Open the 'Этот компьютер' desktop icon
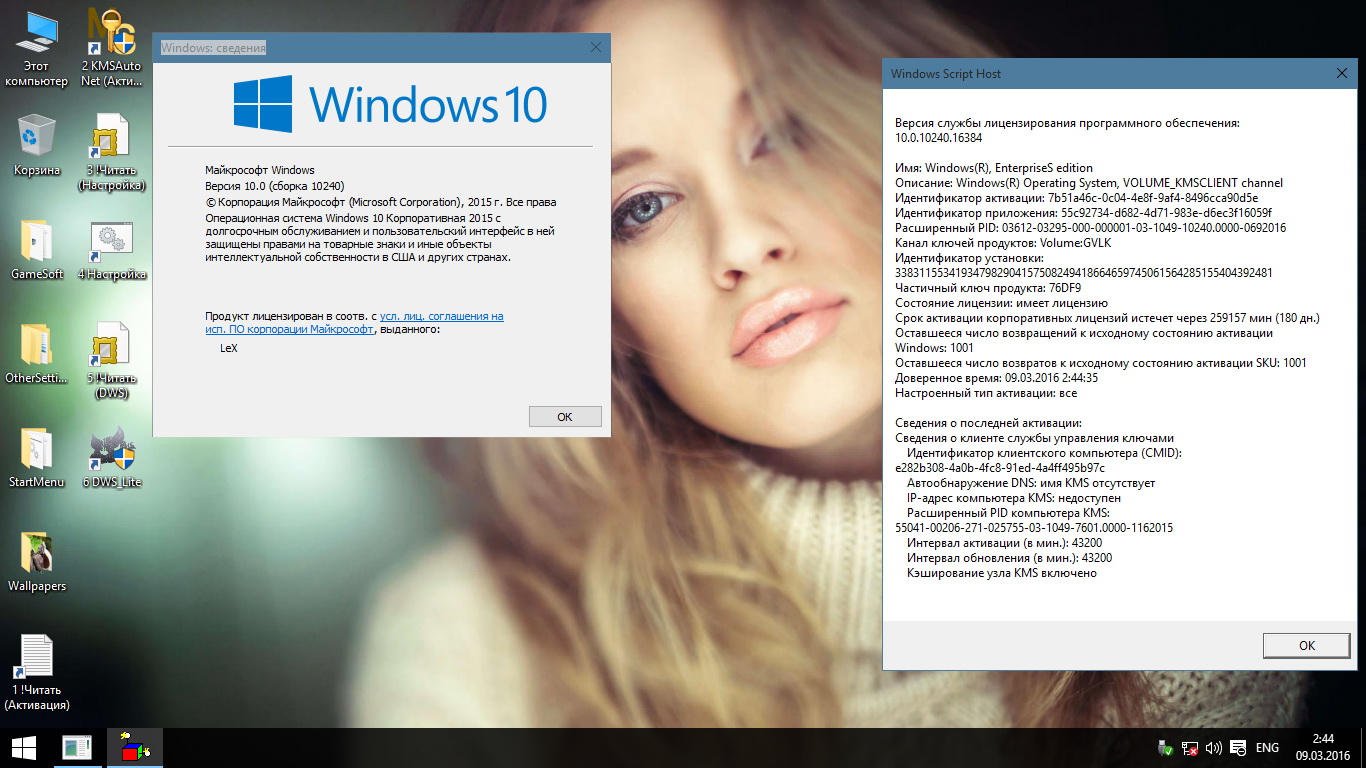The width and height of the screenshot is (1366, 768). (x=36, y=35)
